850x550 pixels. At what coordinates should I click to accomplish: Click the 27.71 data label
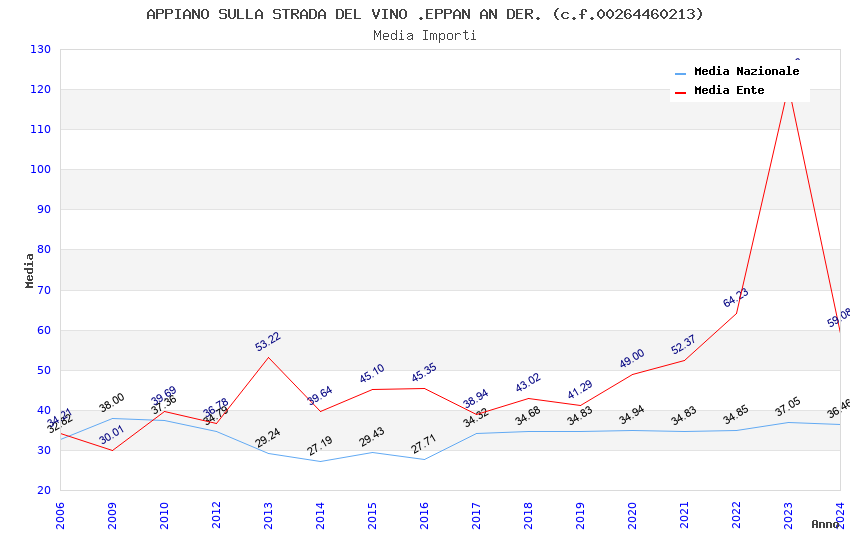(424, 444)
